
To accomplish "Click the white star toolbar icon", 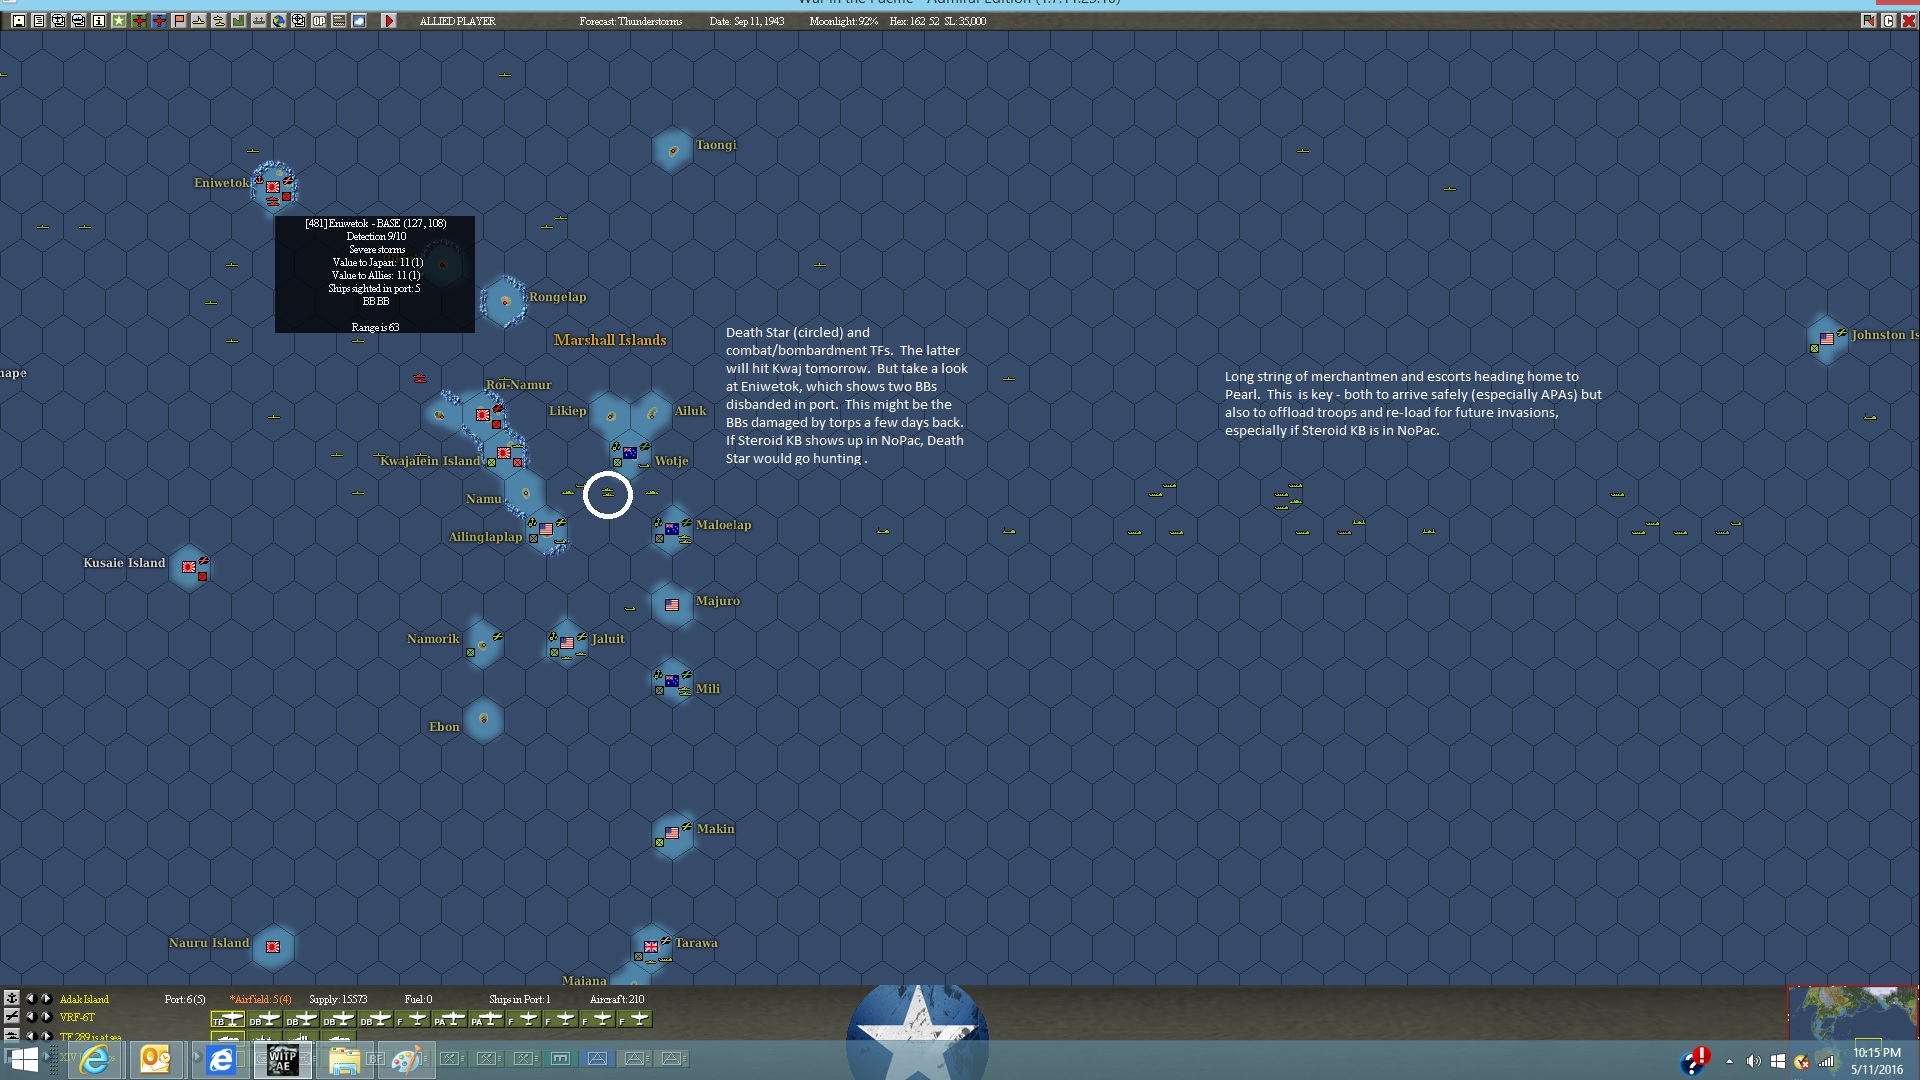I will pyautogui.click(x=119, y=21).
